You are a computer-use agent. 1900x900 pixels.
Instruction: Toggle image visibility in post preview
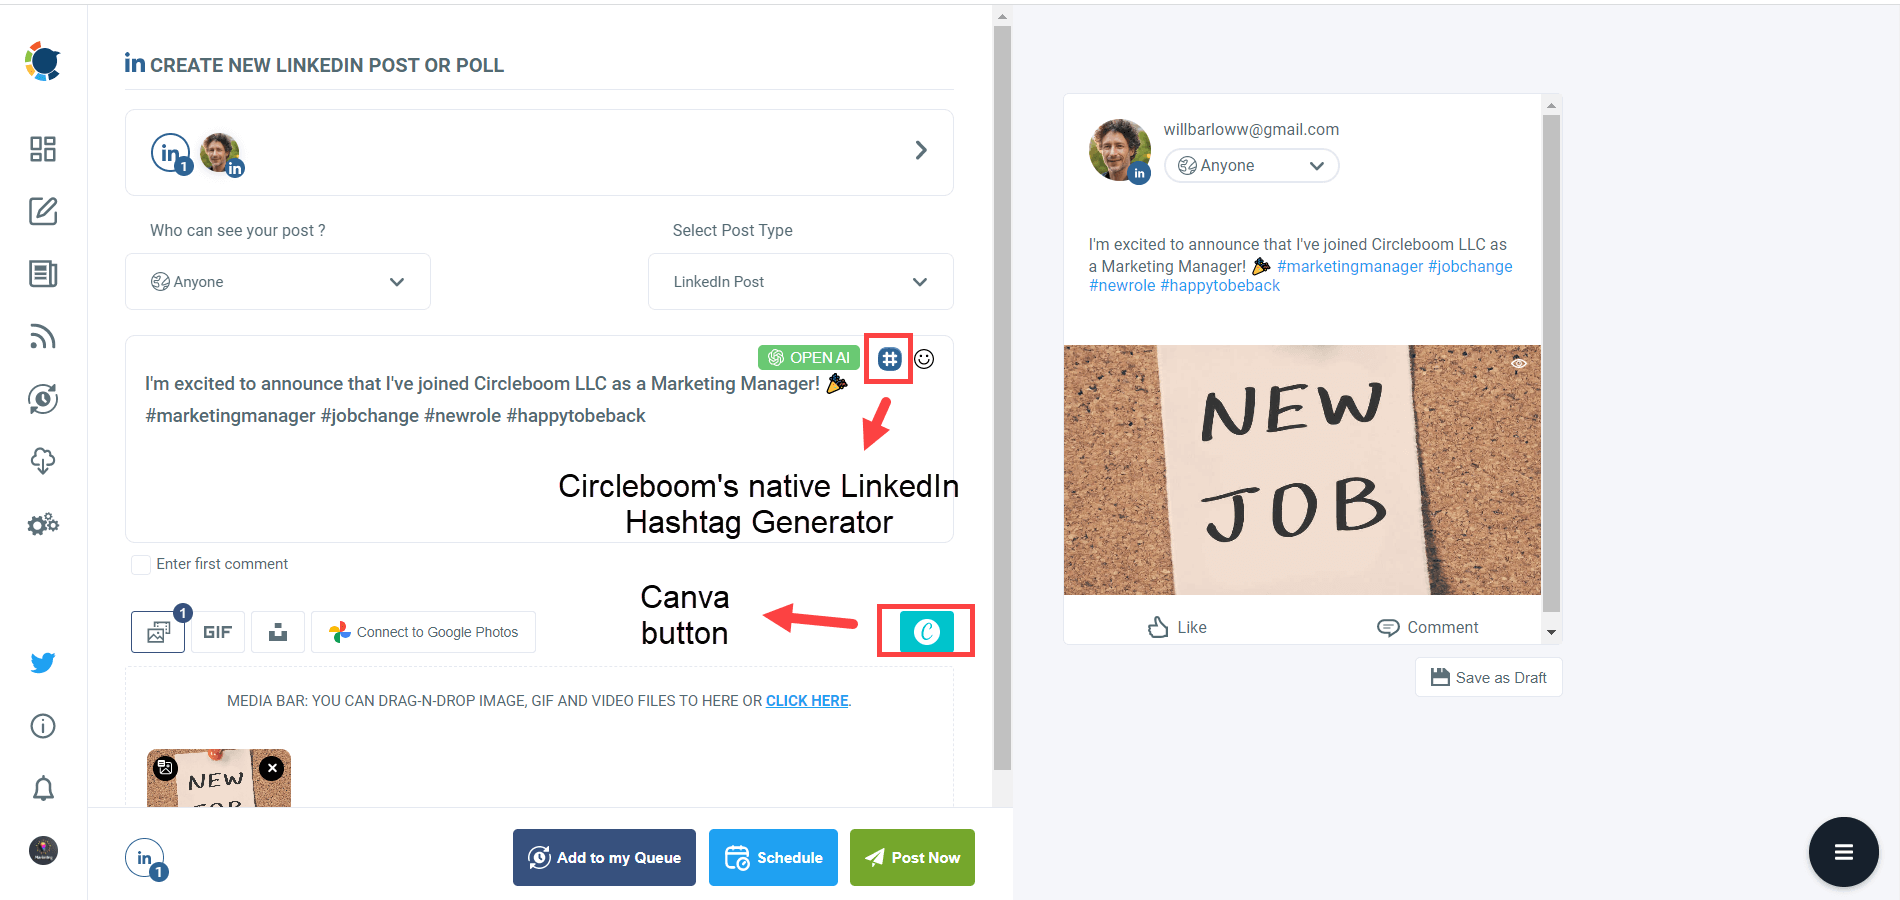click(x=1519, y=364)
